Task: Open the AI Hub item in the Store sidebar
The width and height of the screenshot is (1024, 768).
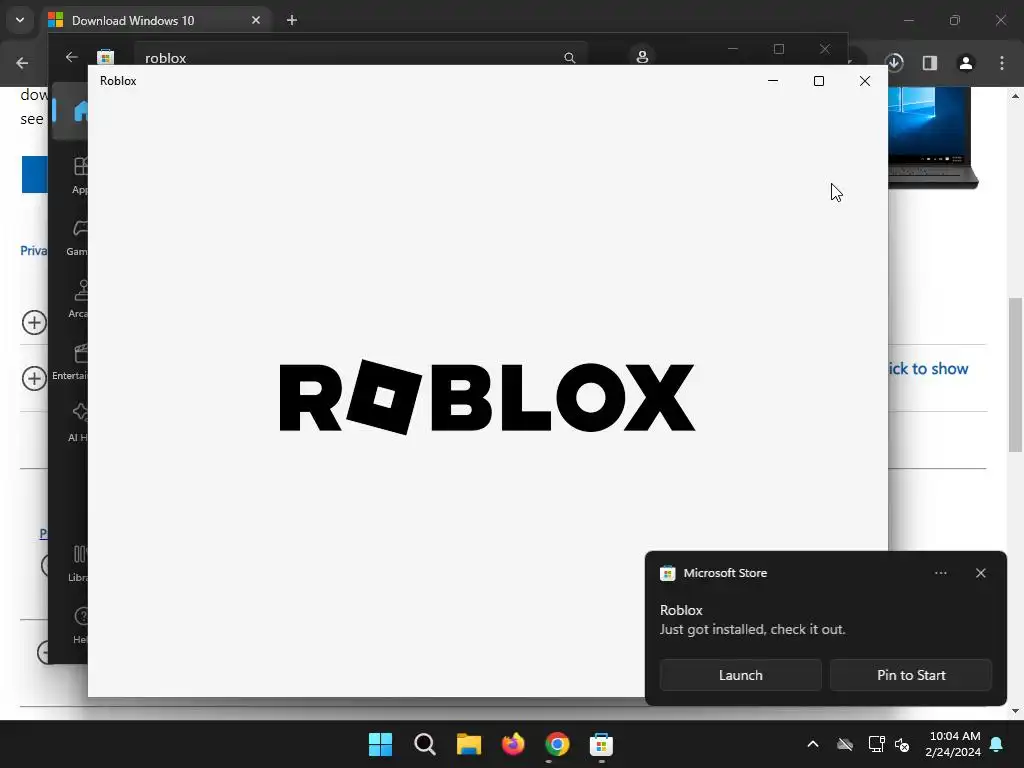Action: tap(78, 423)
